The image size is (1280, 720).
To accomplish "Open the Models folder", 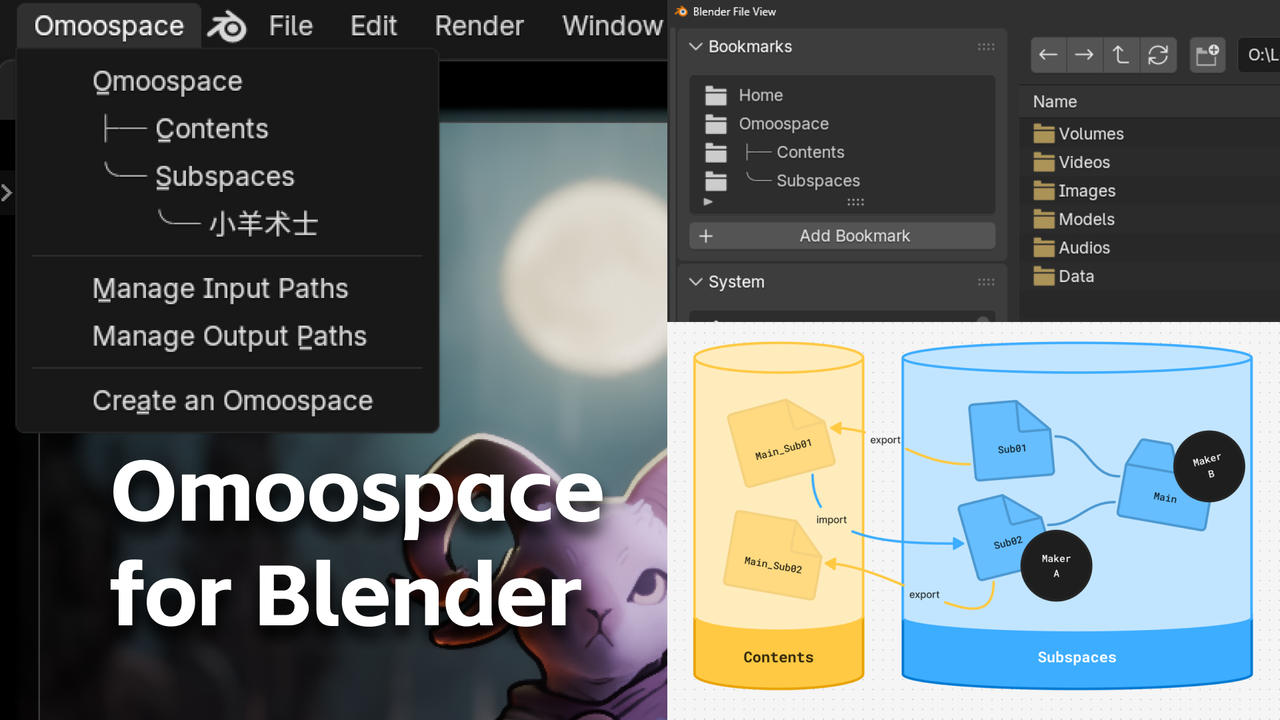I will click(1086, 219).
